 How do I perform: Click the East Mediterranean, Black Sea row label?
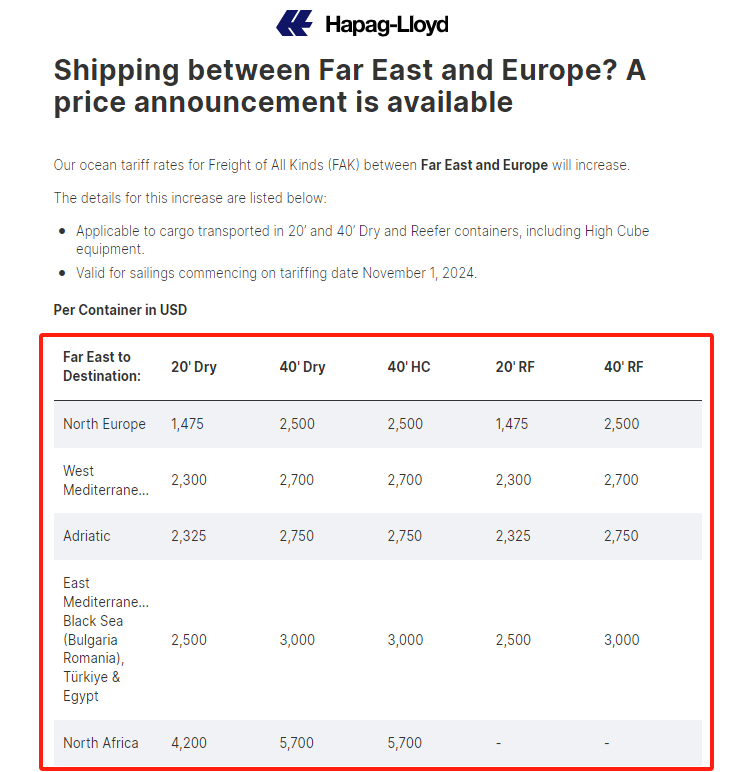click(105, 640)
